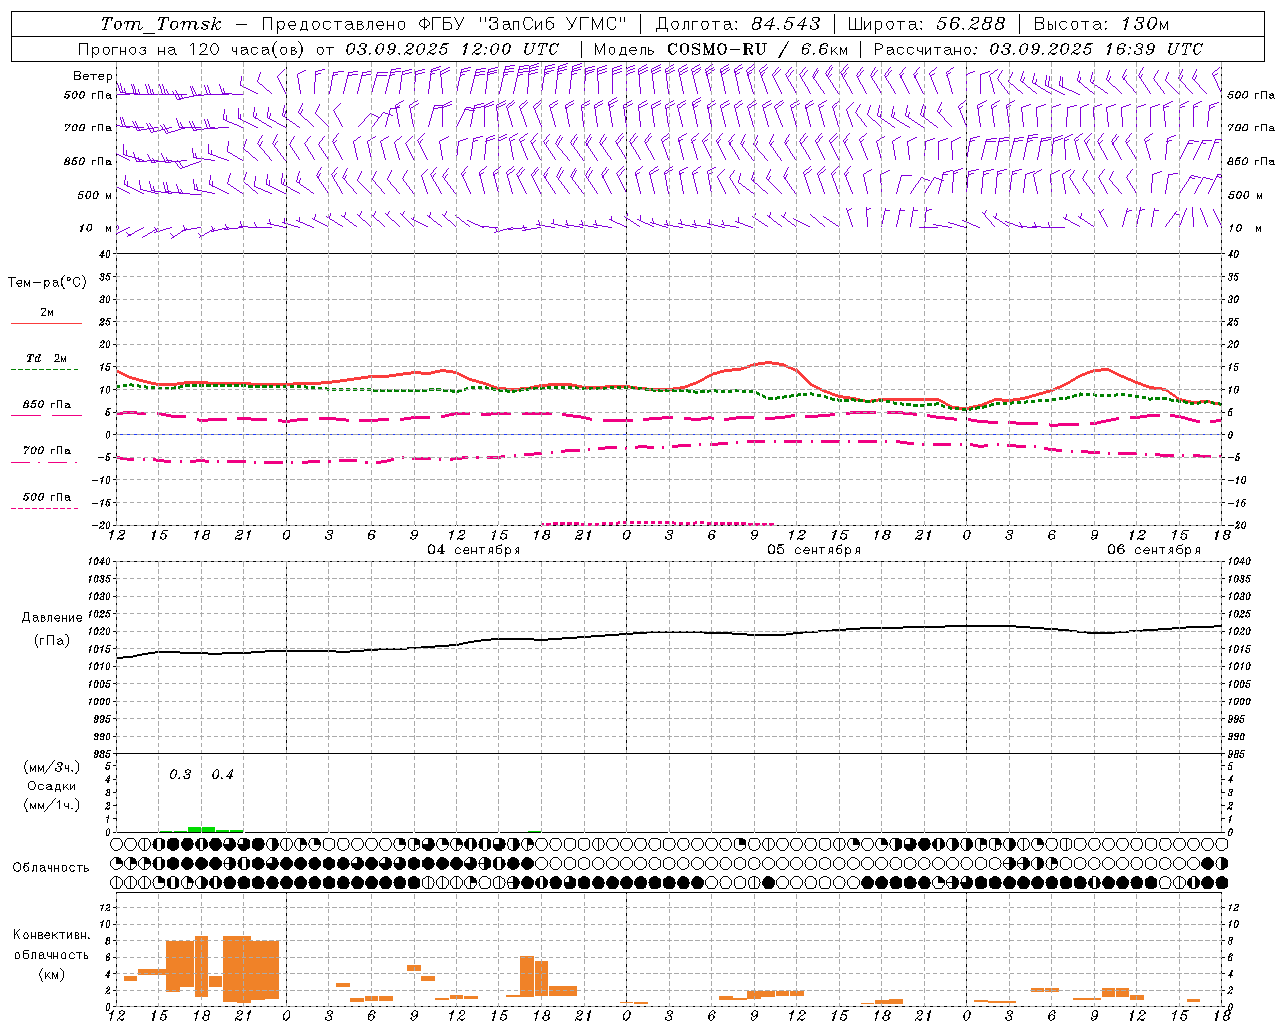Click the "(мм/3ч.)" precipitation unit label
Screen dimensions: 1280x1024
point(52,767)
